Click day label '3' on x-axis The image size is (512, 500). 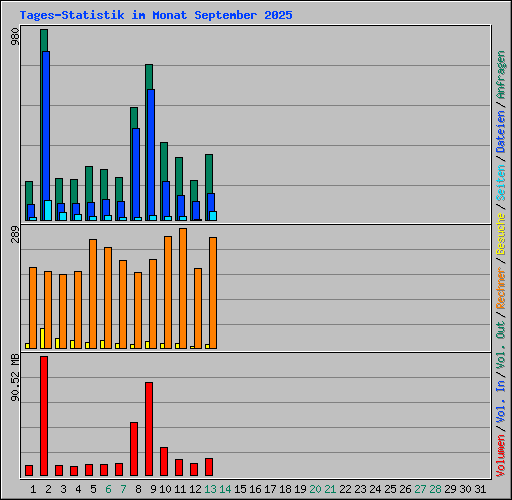click(63, 489)
